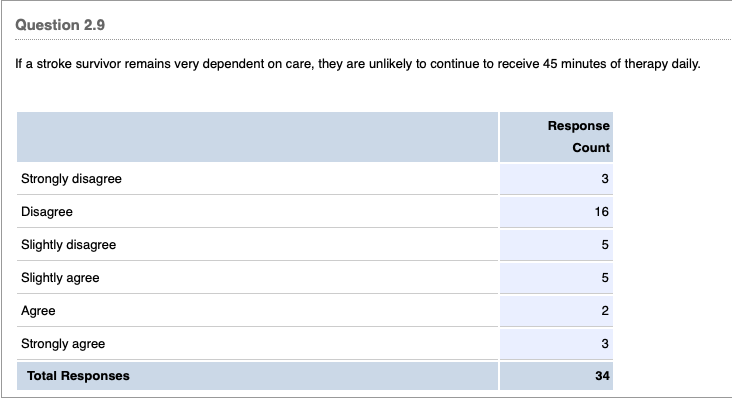
Task: Select the Slightly disagree row label
Action: pyautogui.click(x=69, y=245)
